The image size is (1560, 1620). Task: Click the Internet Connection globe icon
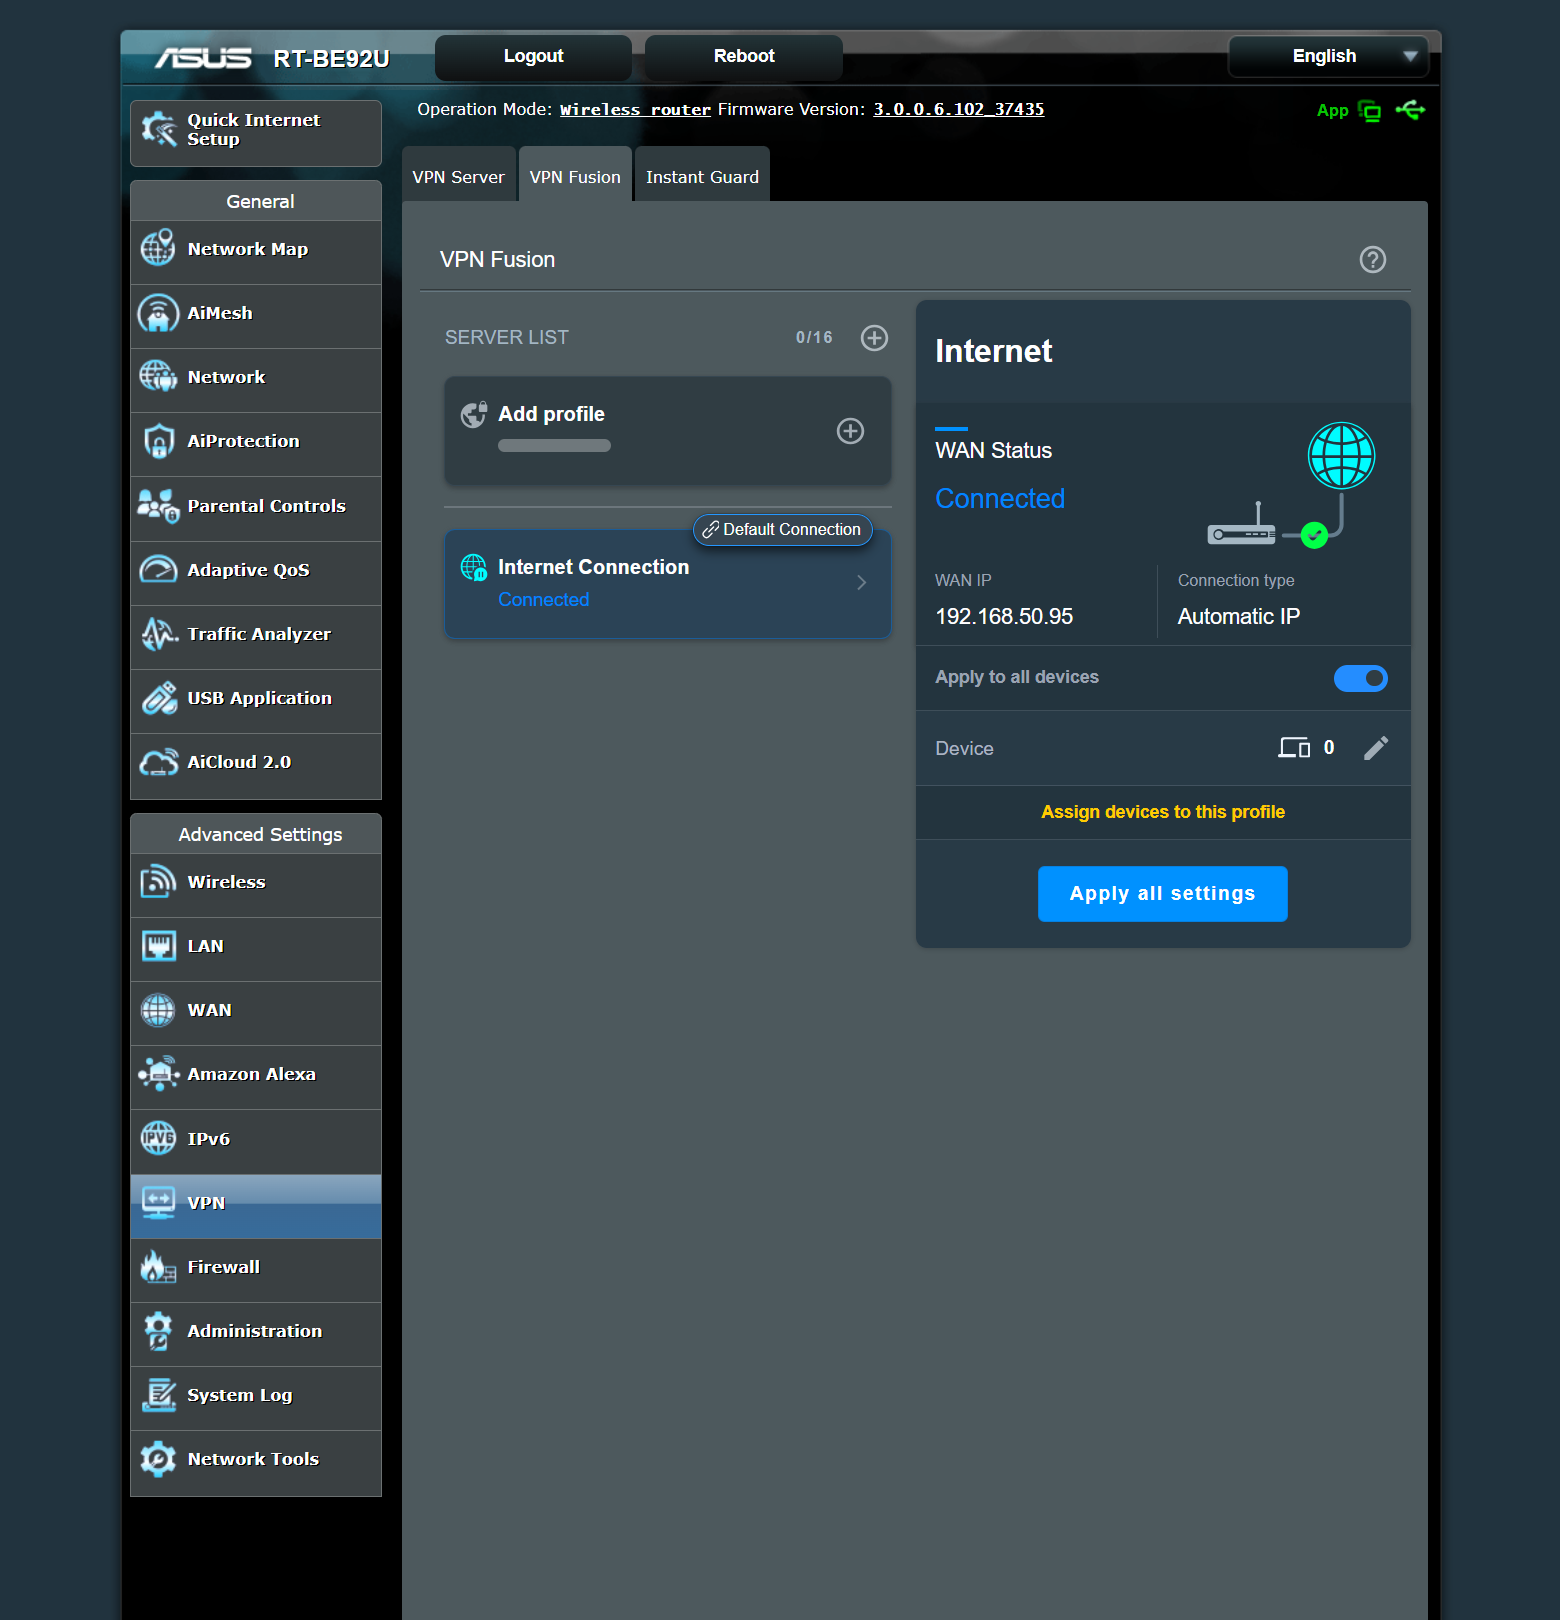pos(473,568)
